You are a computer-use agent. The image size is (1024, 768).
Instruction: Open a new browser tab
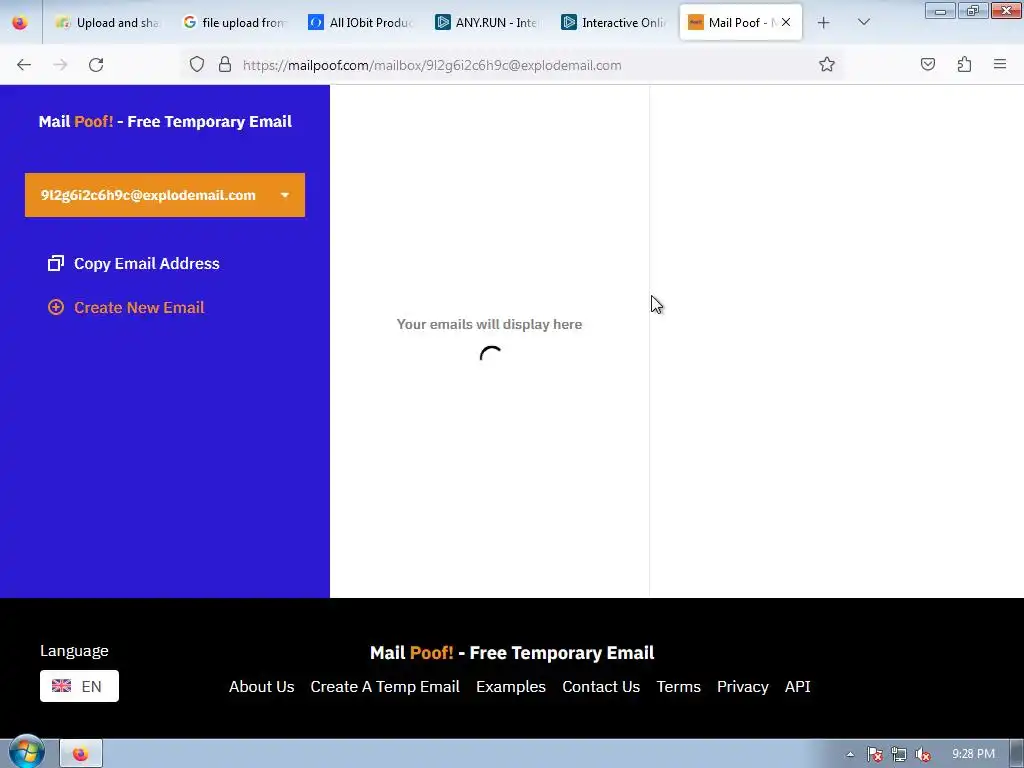point(824,23)
